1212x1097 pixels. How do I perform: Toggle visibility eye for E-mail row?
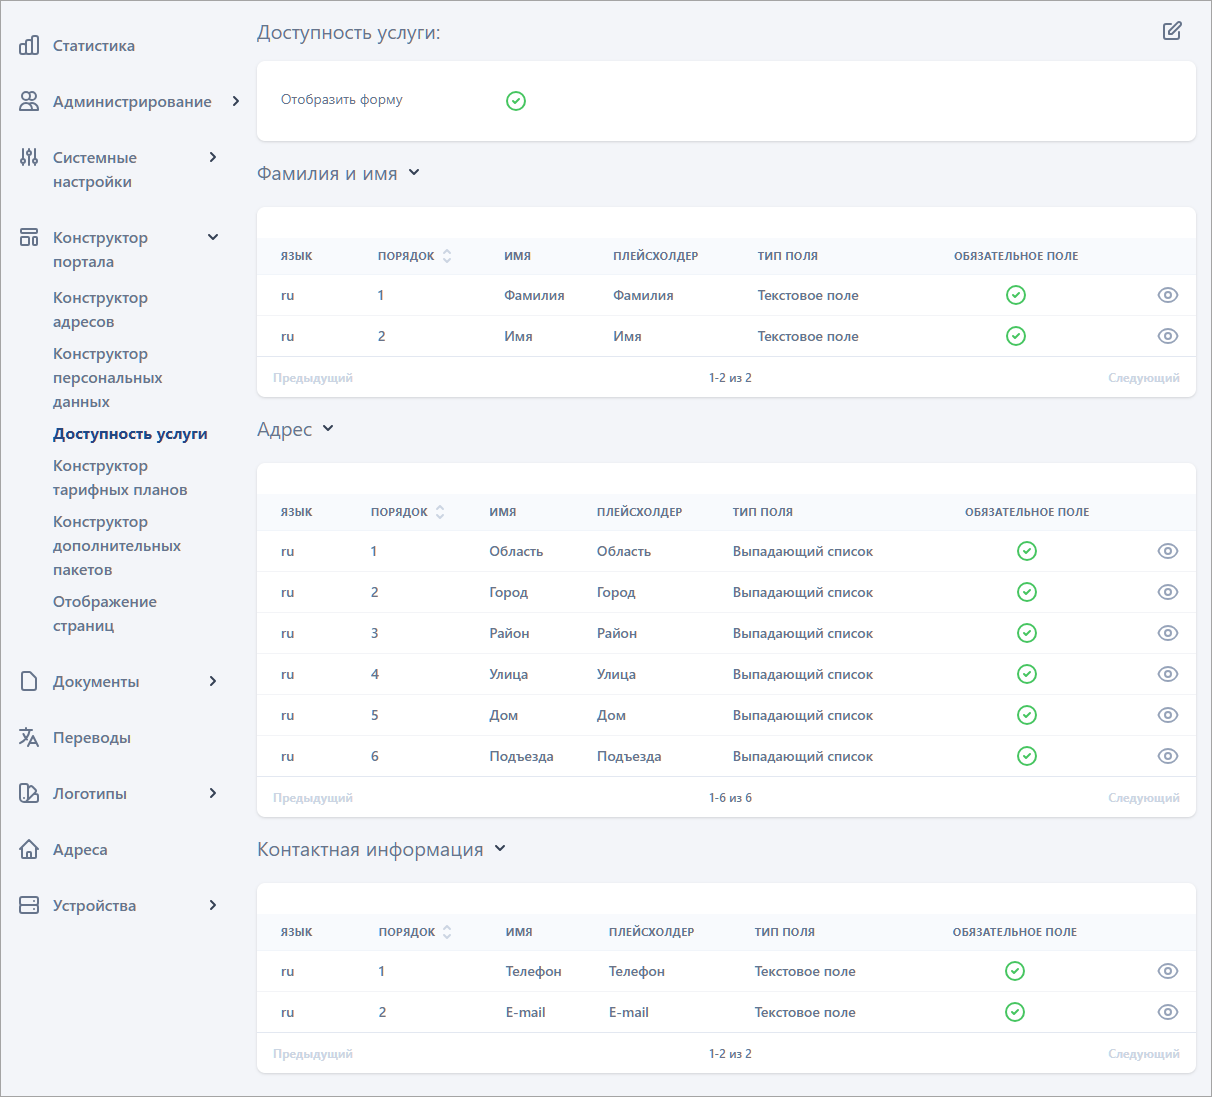(x=1167, y=1012)
